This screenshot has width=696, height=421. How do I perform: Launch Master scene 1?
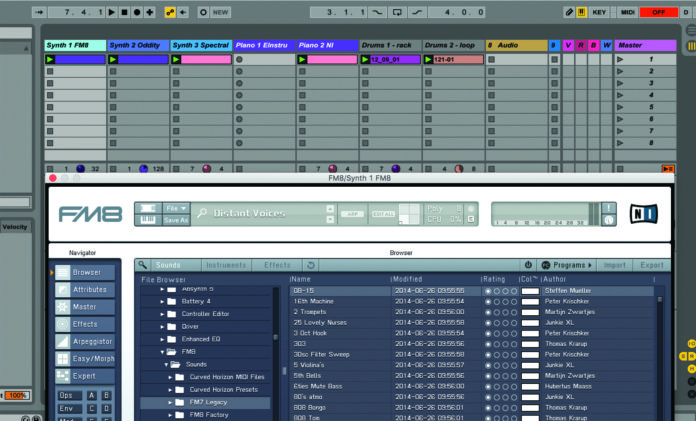click(620, 60)
